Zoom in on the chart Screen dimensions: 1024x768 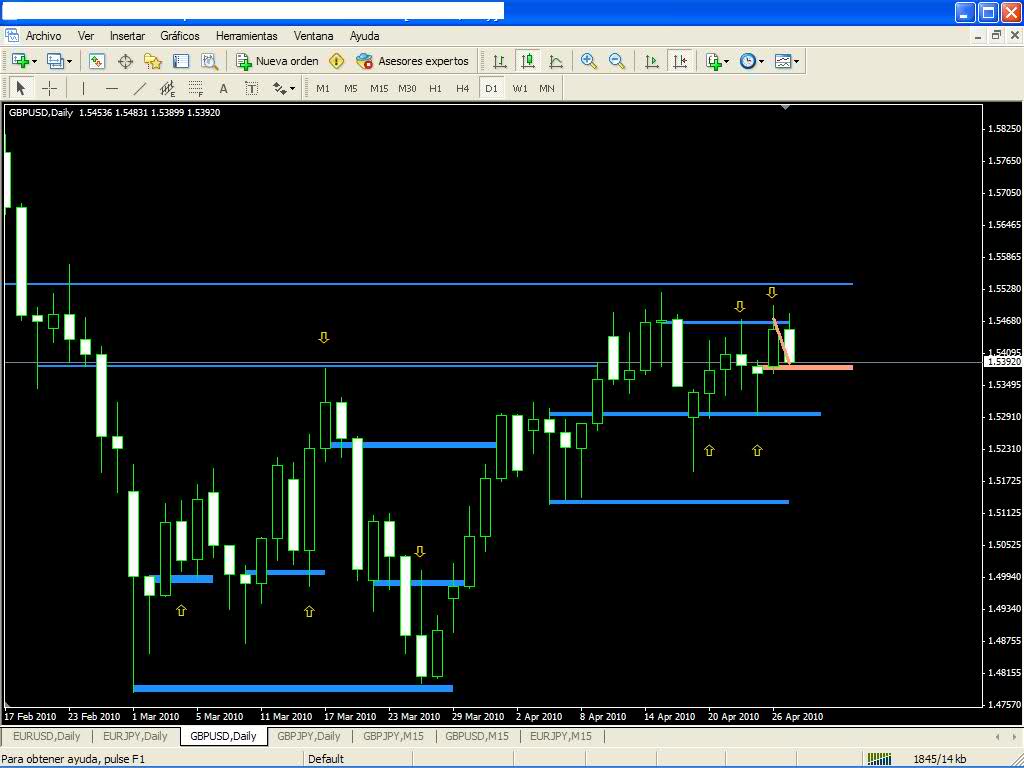coord(588,61)
